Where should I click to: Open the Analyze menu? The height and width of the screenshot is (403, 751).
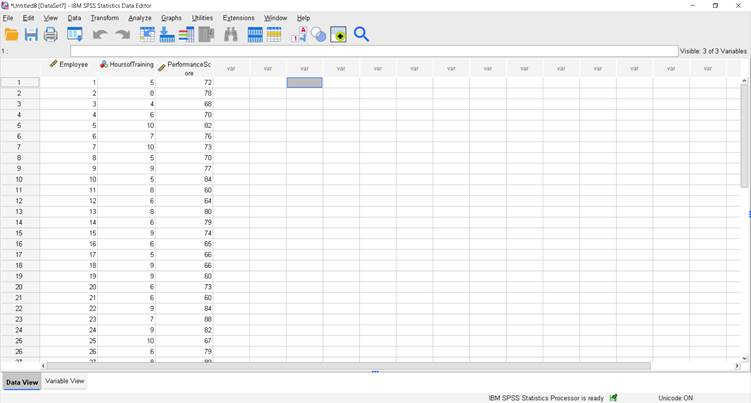(140, 18)
